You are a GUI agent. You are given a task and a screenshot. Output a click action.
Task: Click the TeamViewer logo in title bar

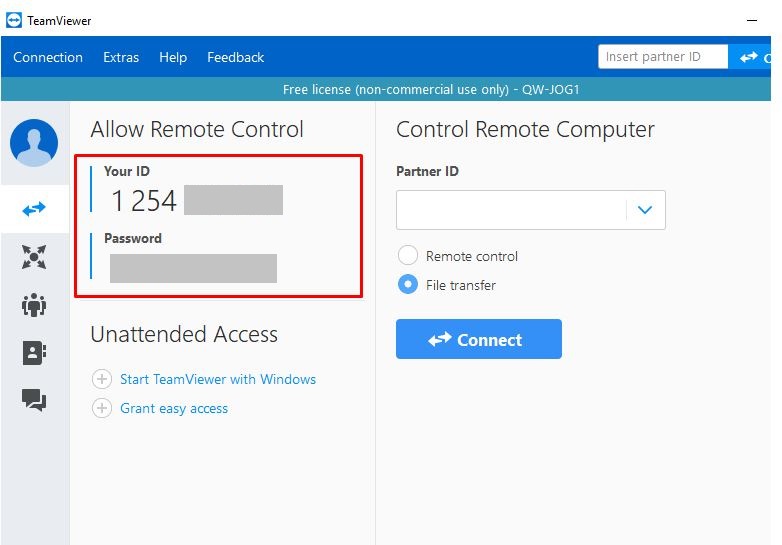click(x=14, y=20)
